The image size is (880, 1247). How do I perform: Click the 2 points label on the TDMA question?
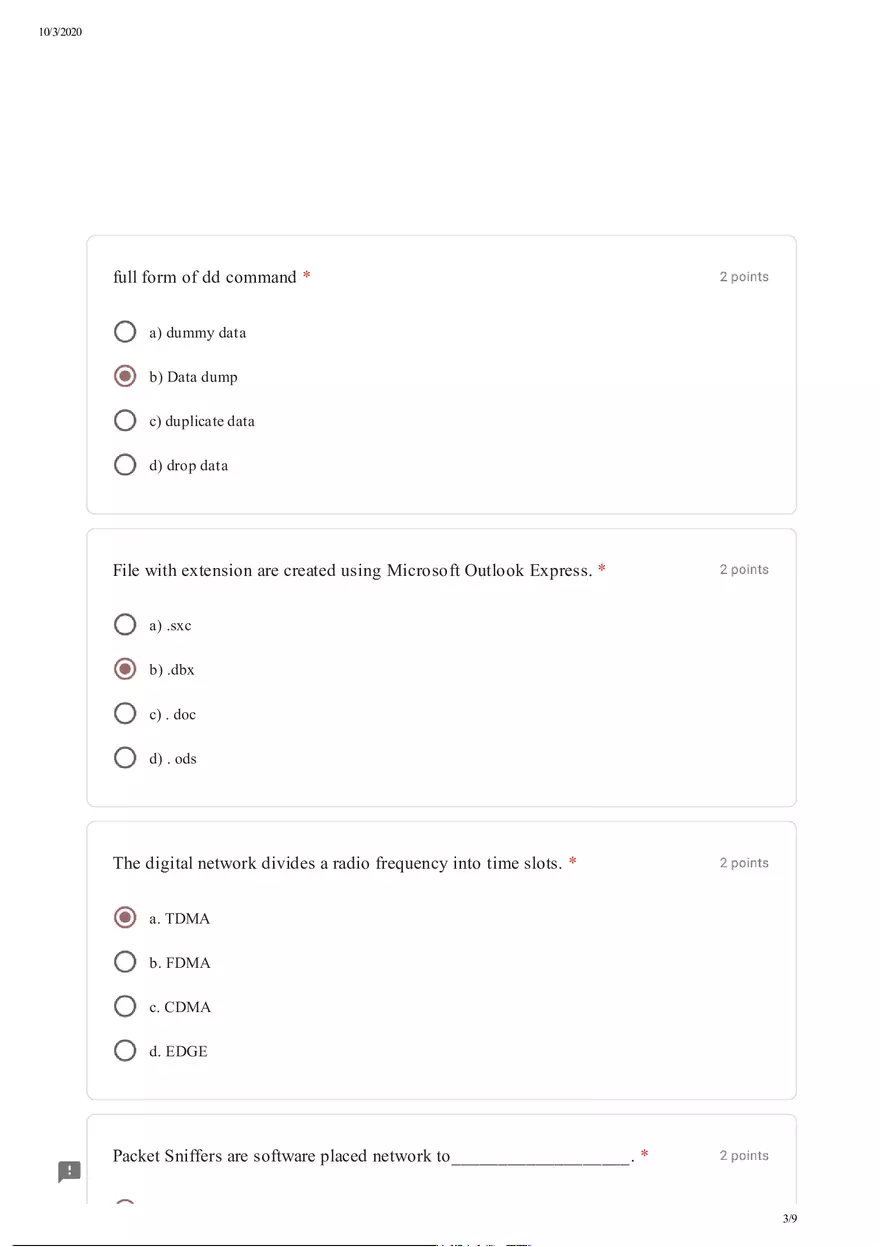[x=744, y=862]
